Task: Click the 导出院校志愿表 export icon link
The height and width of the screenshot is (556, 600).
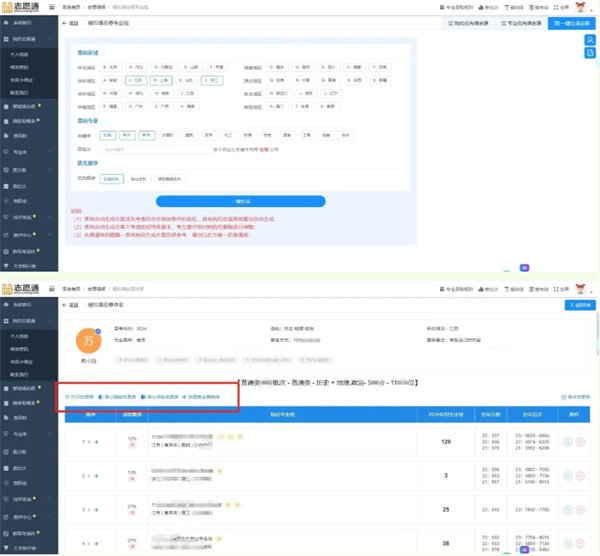Action: pyautogui.click(x=119, y=395)
